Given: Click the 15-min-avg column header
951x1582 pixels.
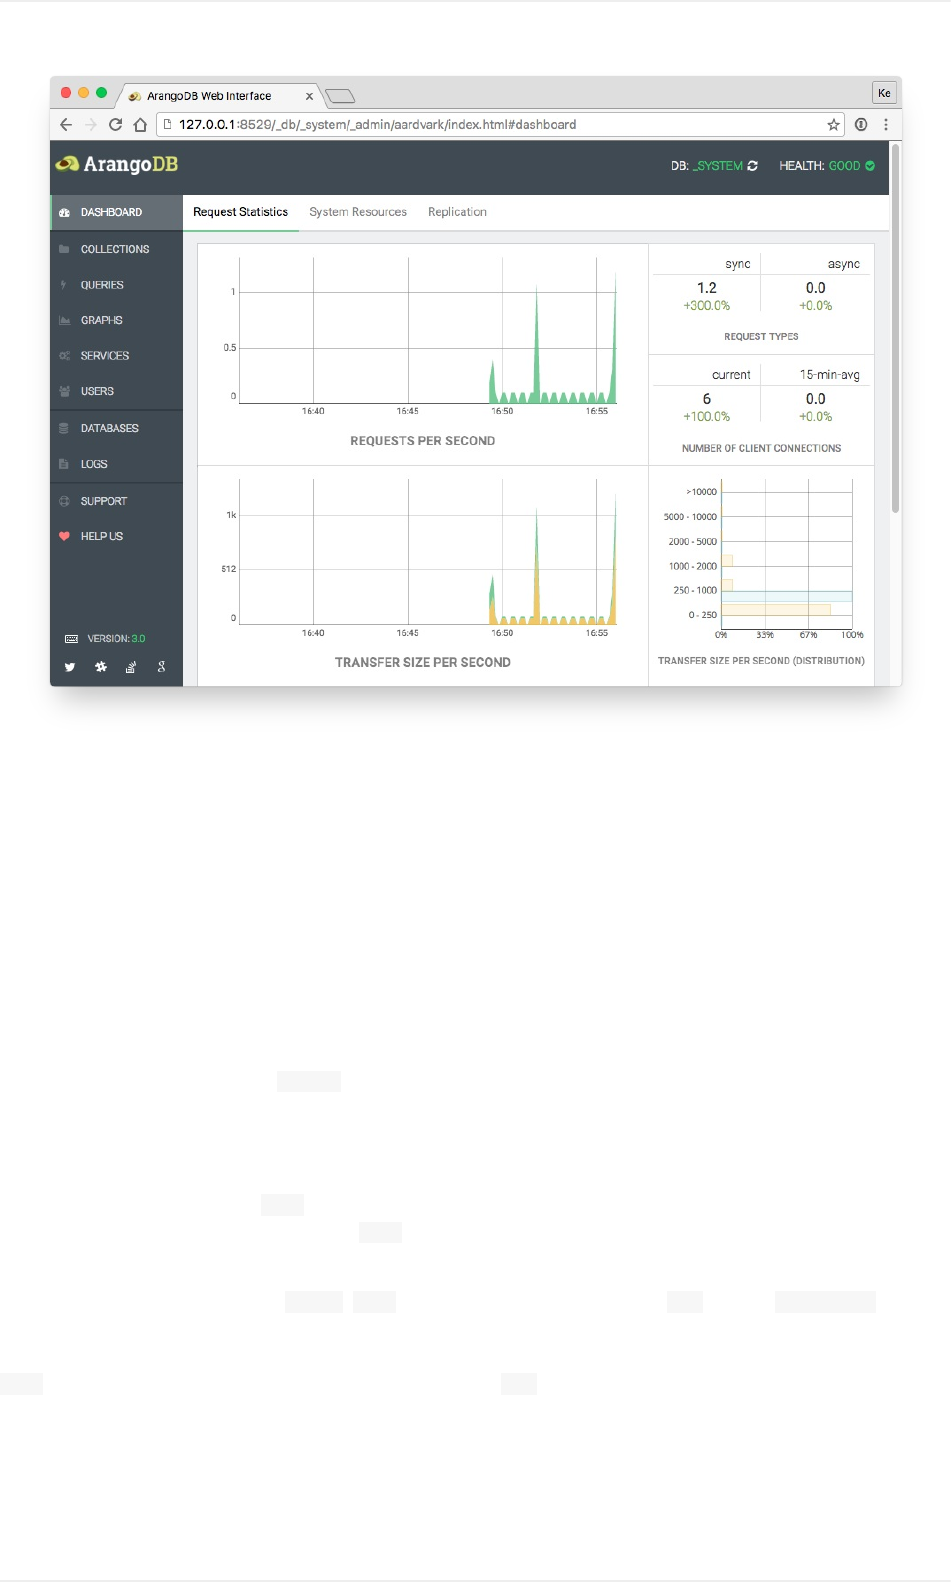Looking at the screenshot, I should (830, 375).
